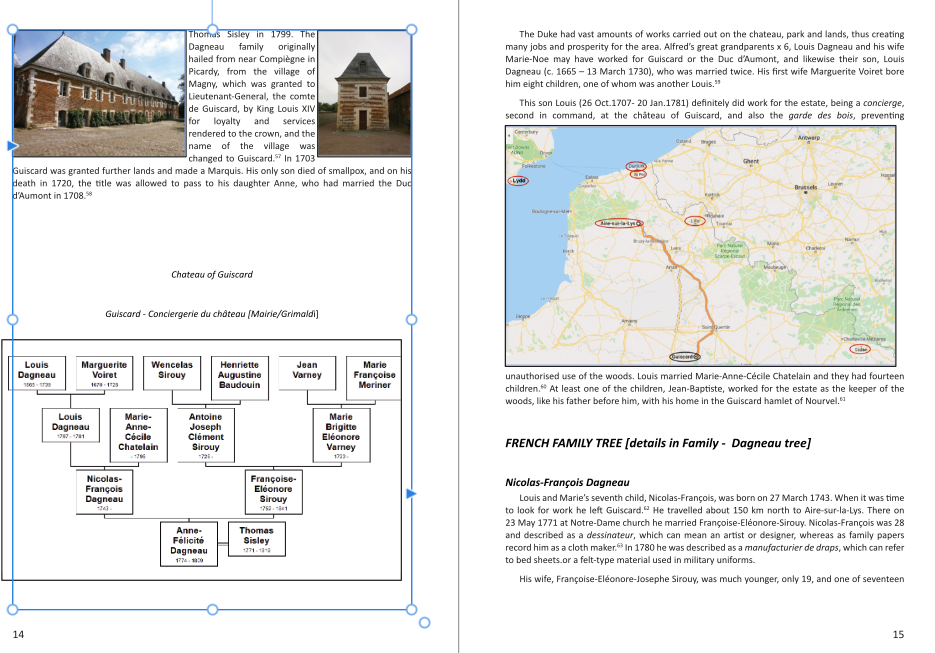This screenshot has width=935, height=653.
Task: Click the Antwerp label on the map
Action: click(x=809, y=137)
